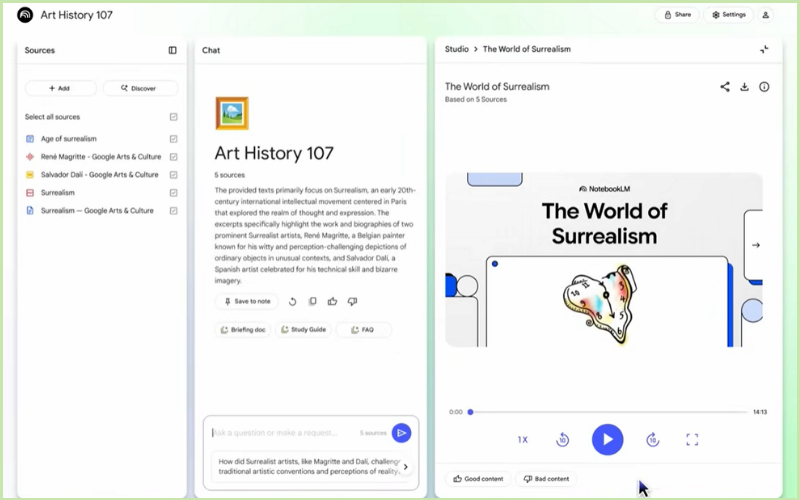This screenshot has width=800, height=500.
Task: Click the thumbs up icon under summary
Action: (333, 302)
